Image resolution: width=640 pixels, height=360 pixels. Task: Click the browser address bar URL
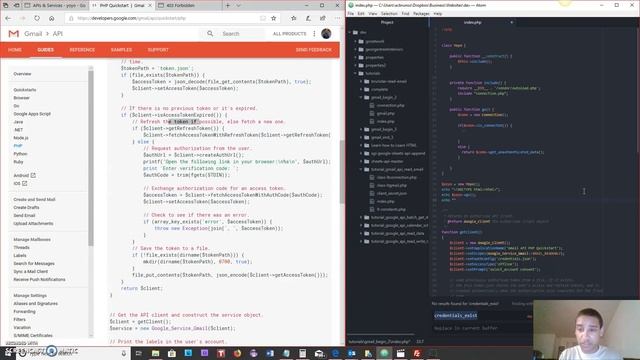coord(131,18)
